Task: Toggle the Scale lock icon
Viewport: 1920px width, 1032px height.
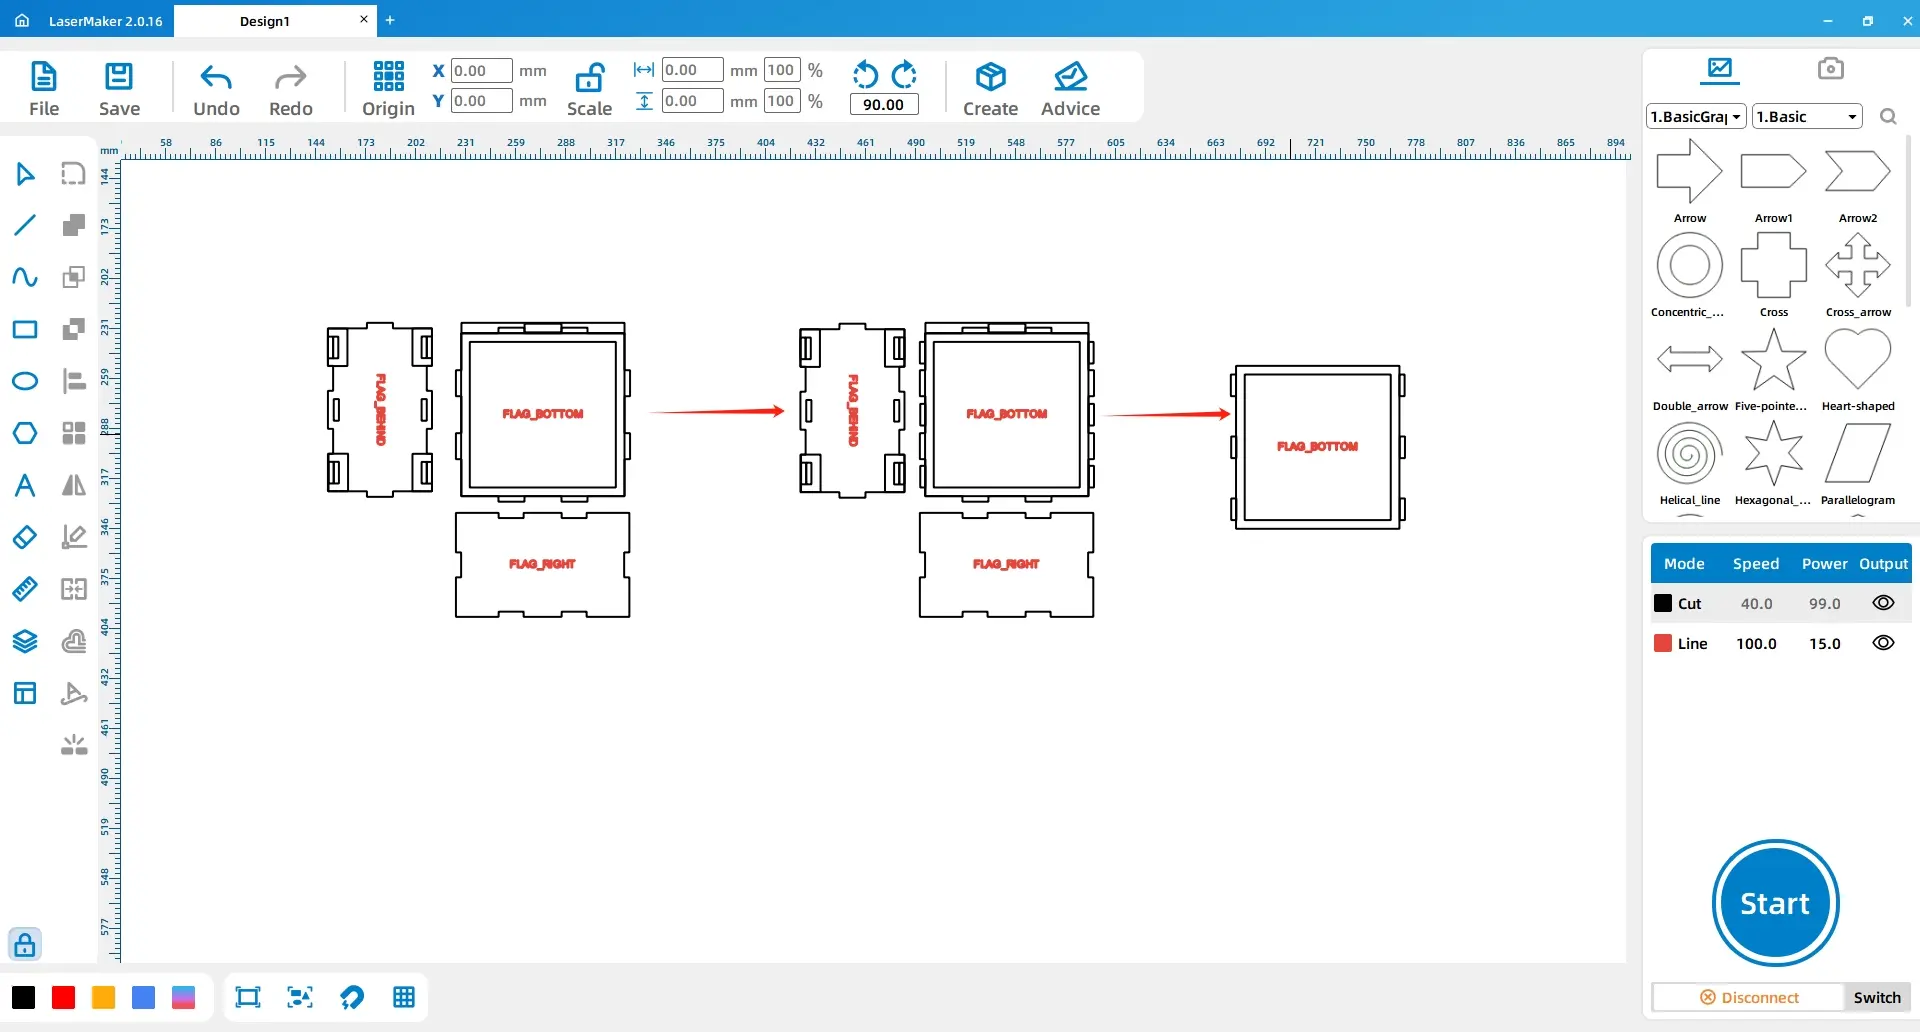Action: coord(589,78)
